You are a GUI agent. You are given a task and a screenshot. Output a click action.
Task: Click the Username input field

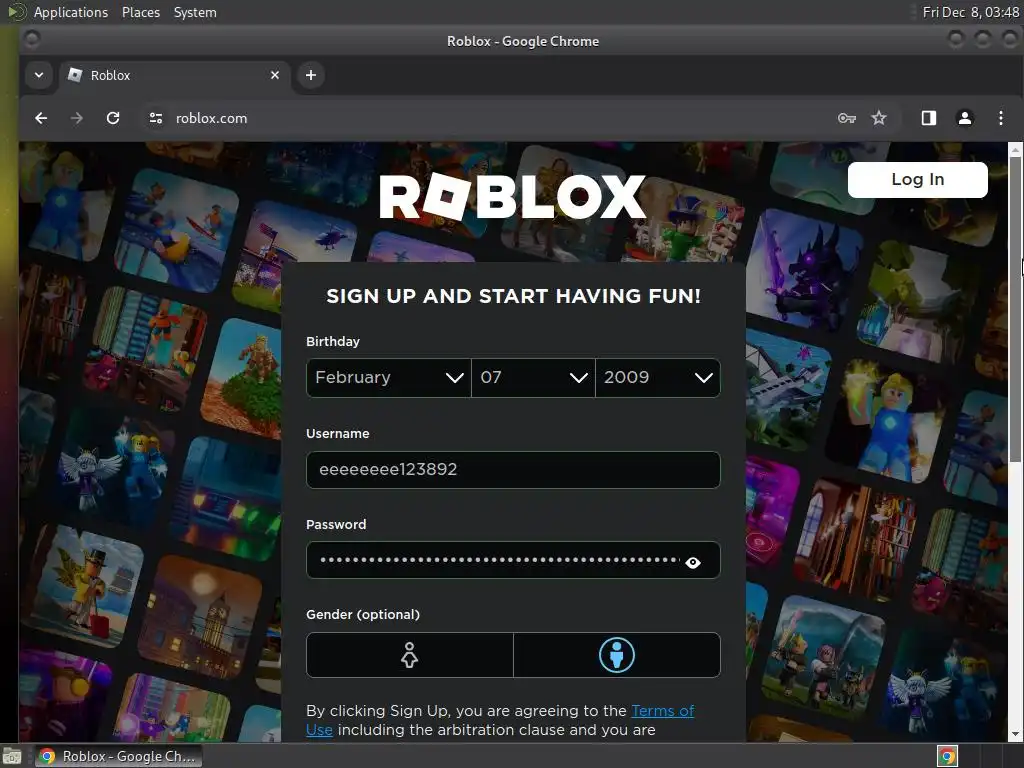click(x=513, y=470)
